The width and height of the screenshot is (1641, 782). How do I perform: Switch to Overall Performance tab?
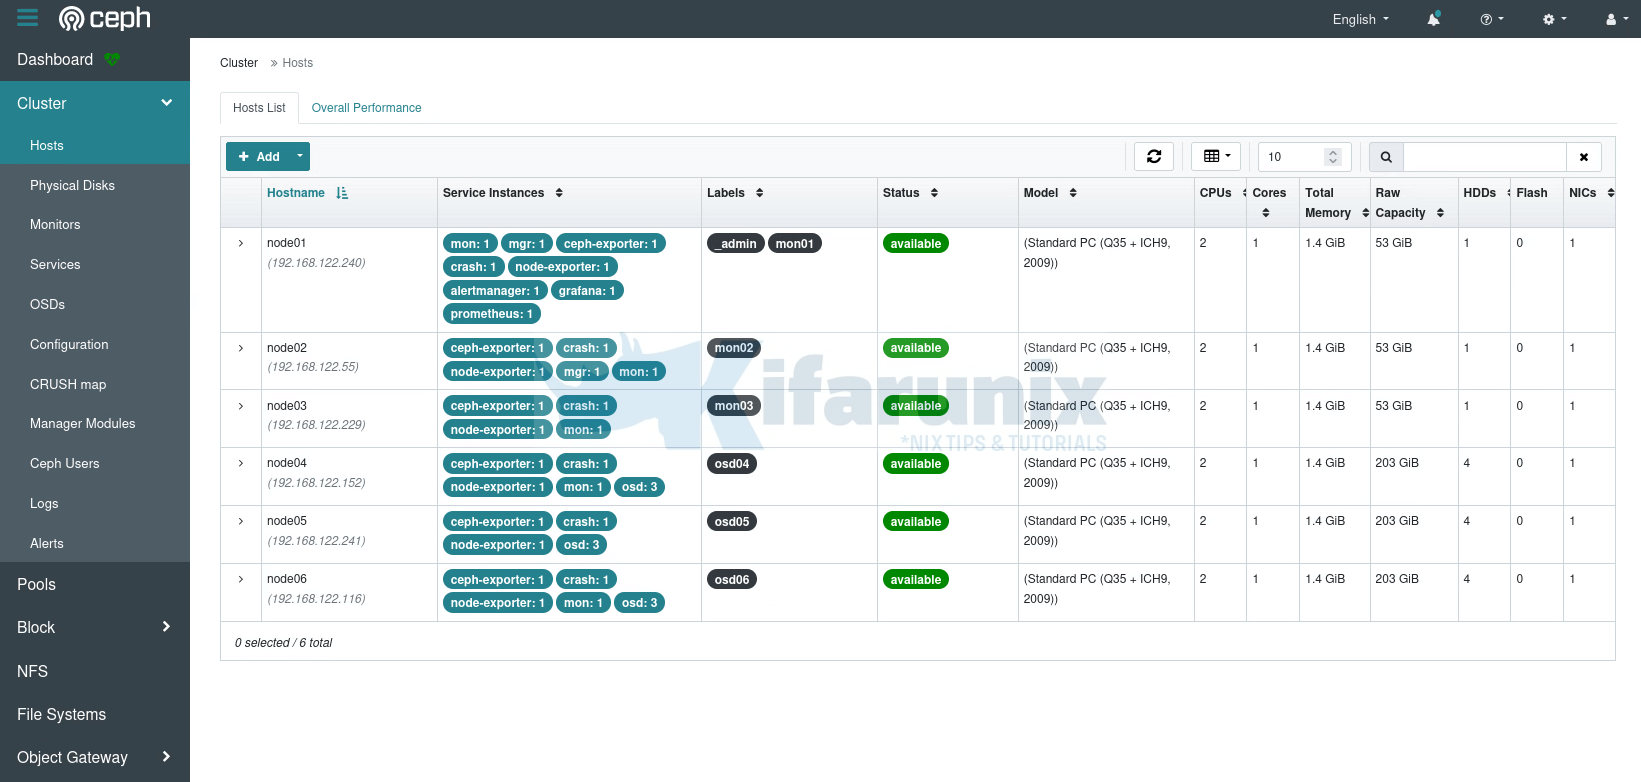click(366, 108)
